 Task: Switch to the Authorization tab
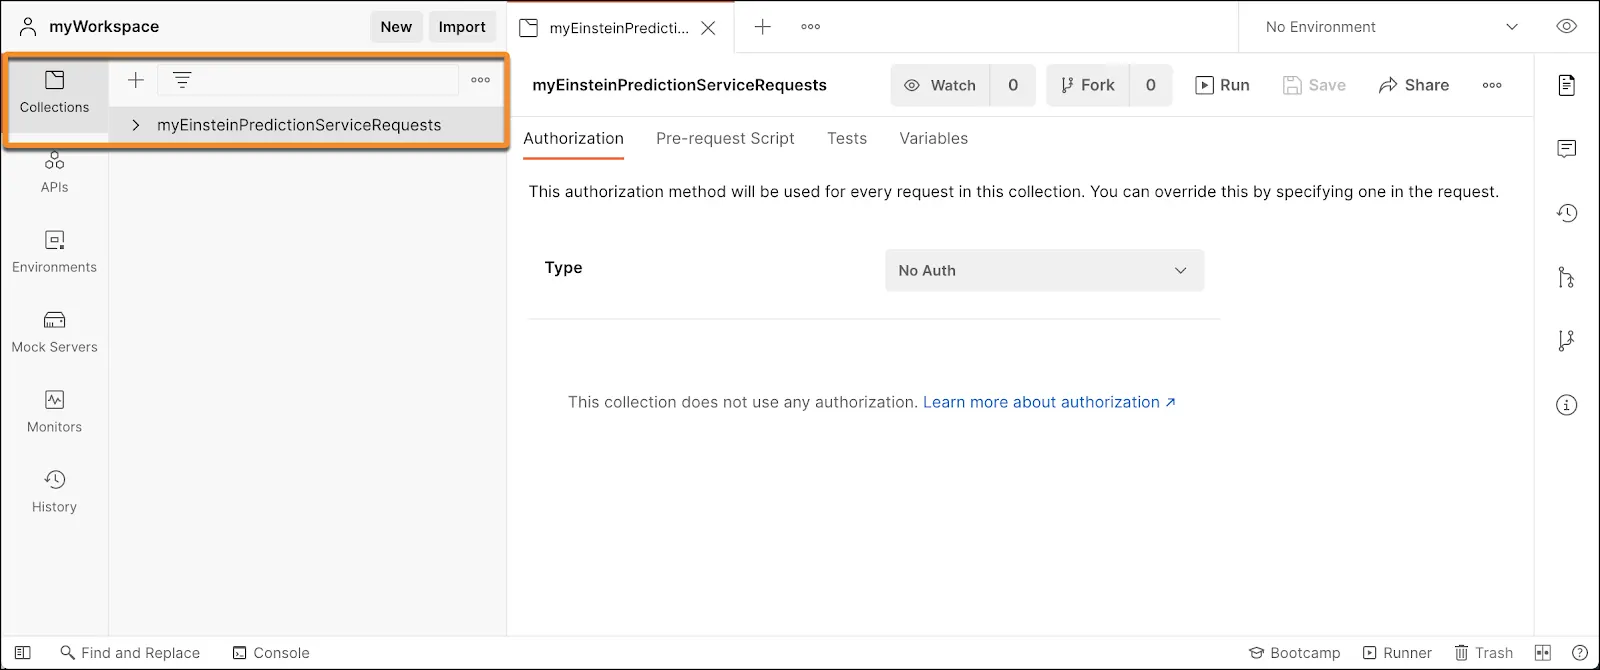[573, 138]
